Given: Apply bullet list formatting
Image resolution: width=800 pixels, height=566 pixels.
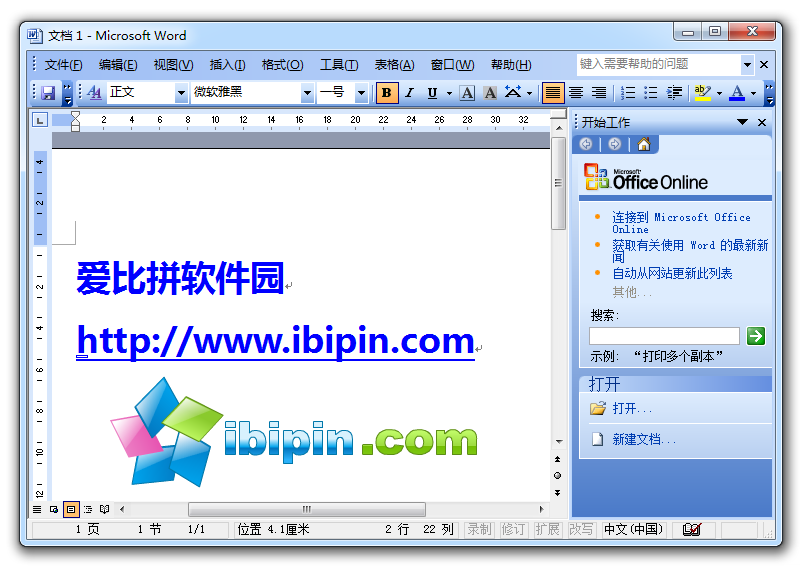Looking at the screenshot, I should click(651, 93).
